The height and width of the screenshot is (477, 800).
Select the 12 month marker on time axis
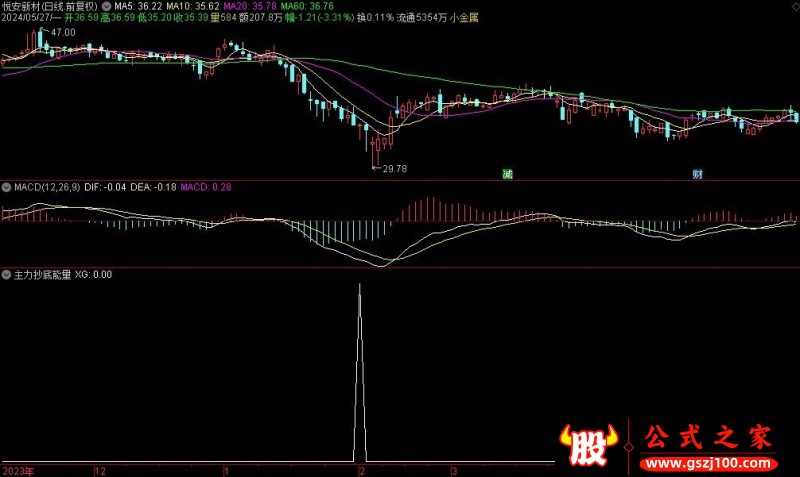(x=99, y=470)
